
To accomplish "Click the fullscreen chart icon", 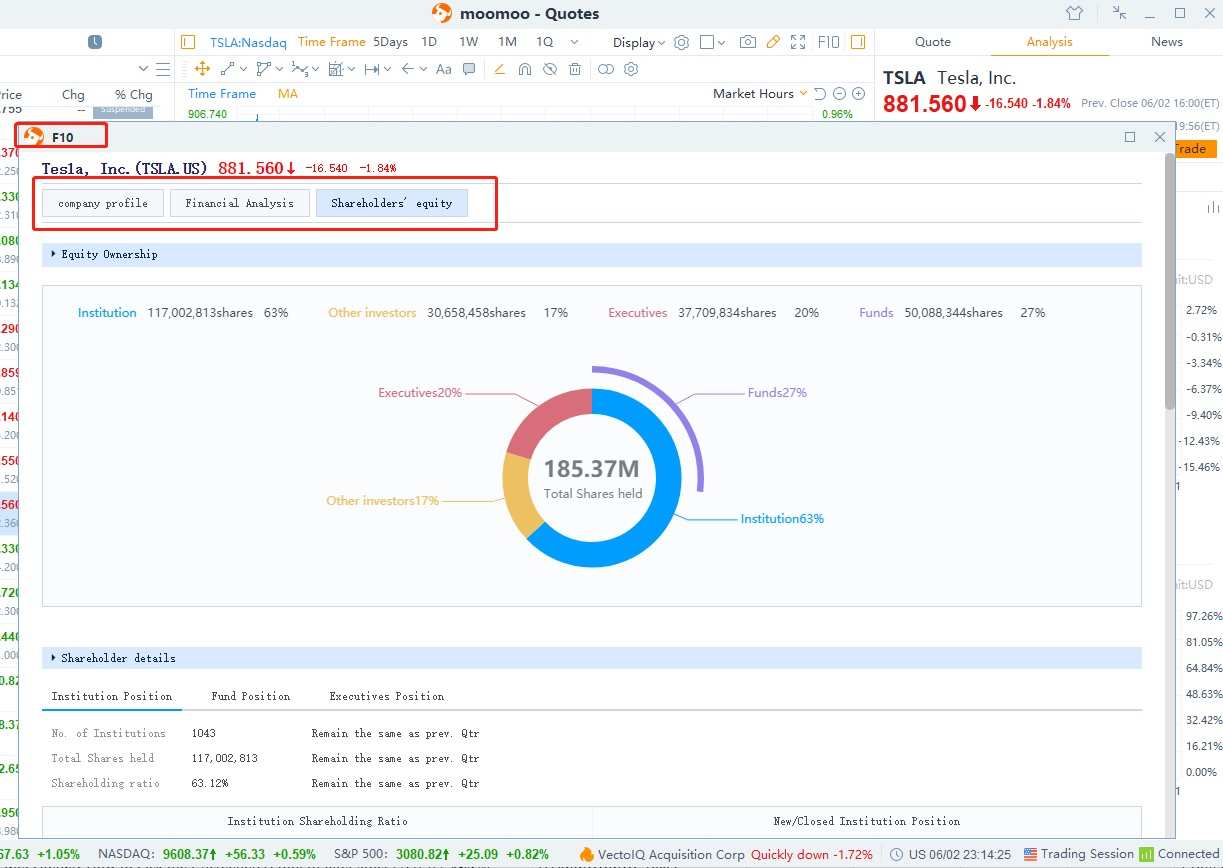I will tap(797, 42).
